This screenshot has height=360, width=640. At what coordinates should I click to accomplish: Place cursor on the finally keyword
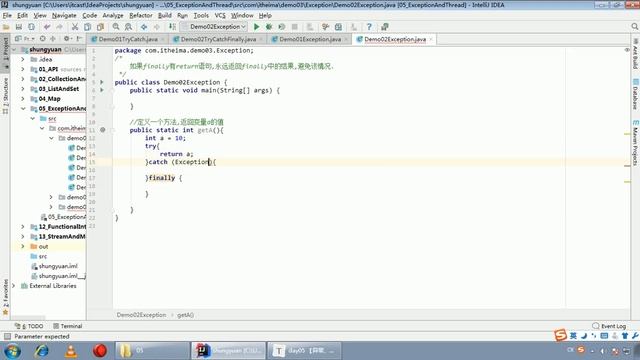tap(162, 178)
